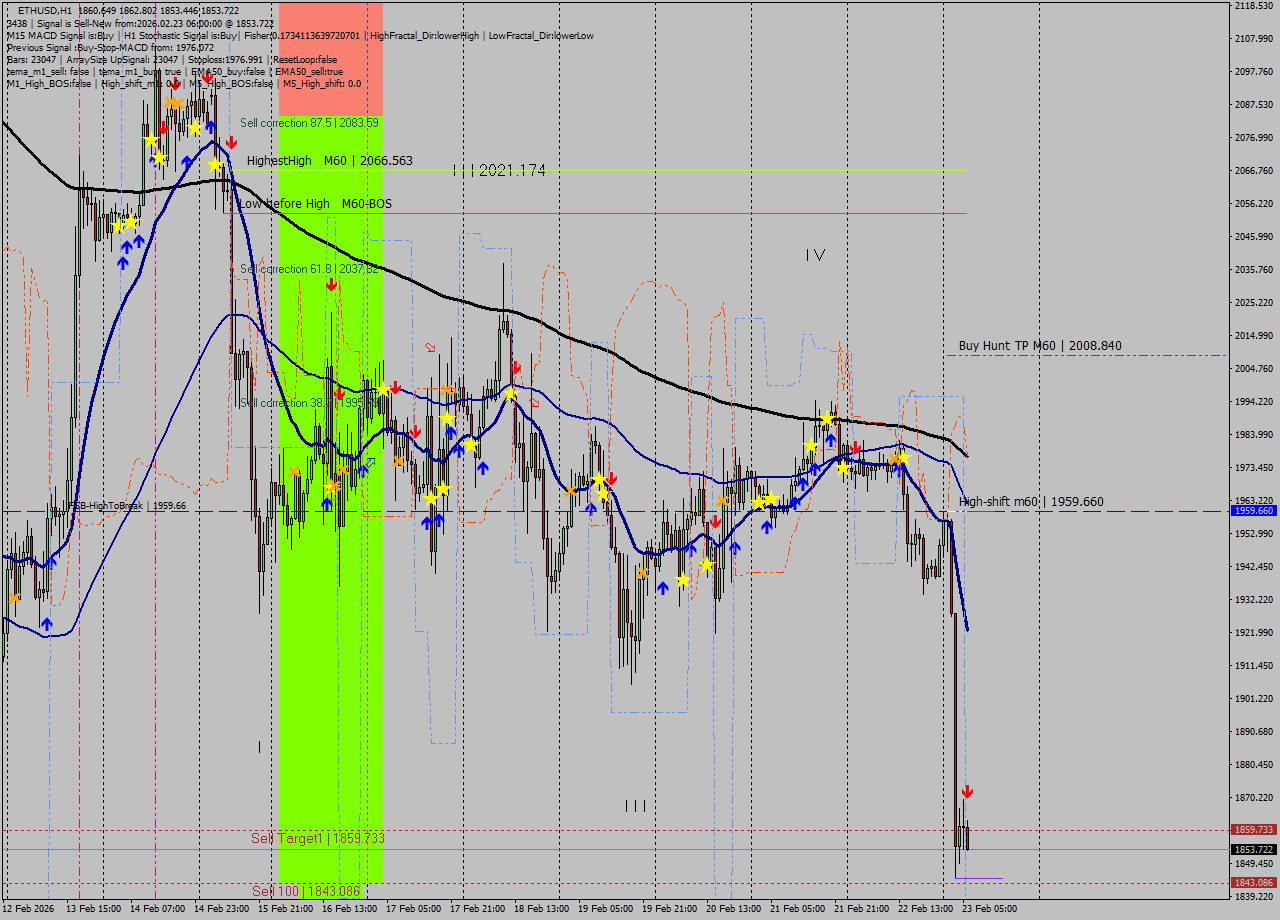Click the red arrow at Sell correction 61.8
This screenshot has height=920, width=1280.
[x=331, y=284]
